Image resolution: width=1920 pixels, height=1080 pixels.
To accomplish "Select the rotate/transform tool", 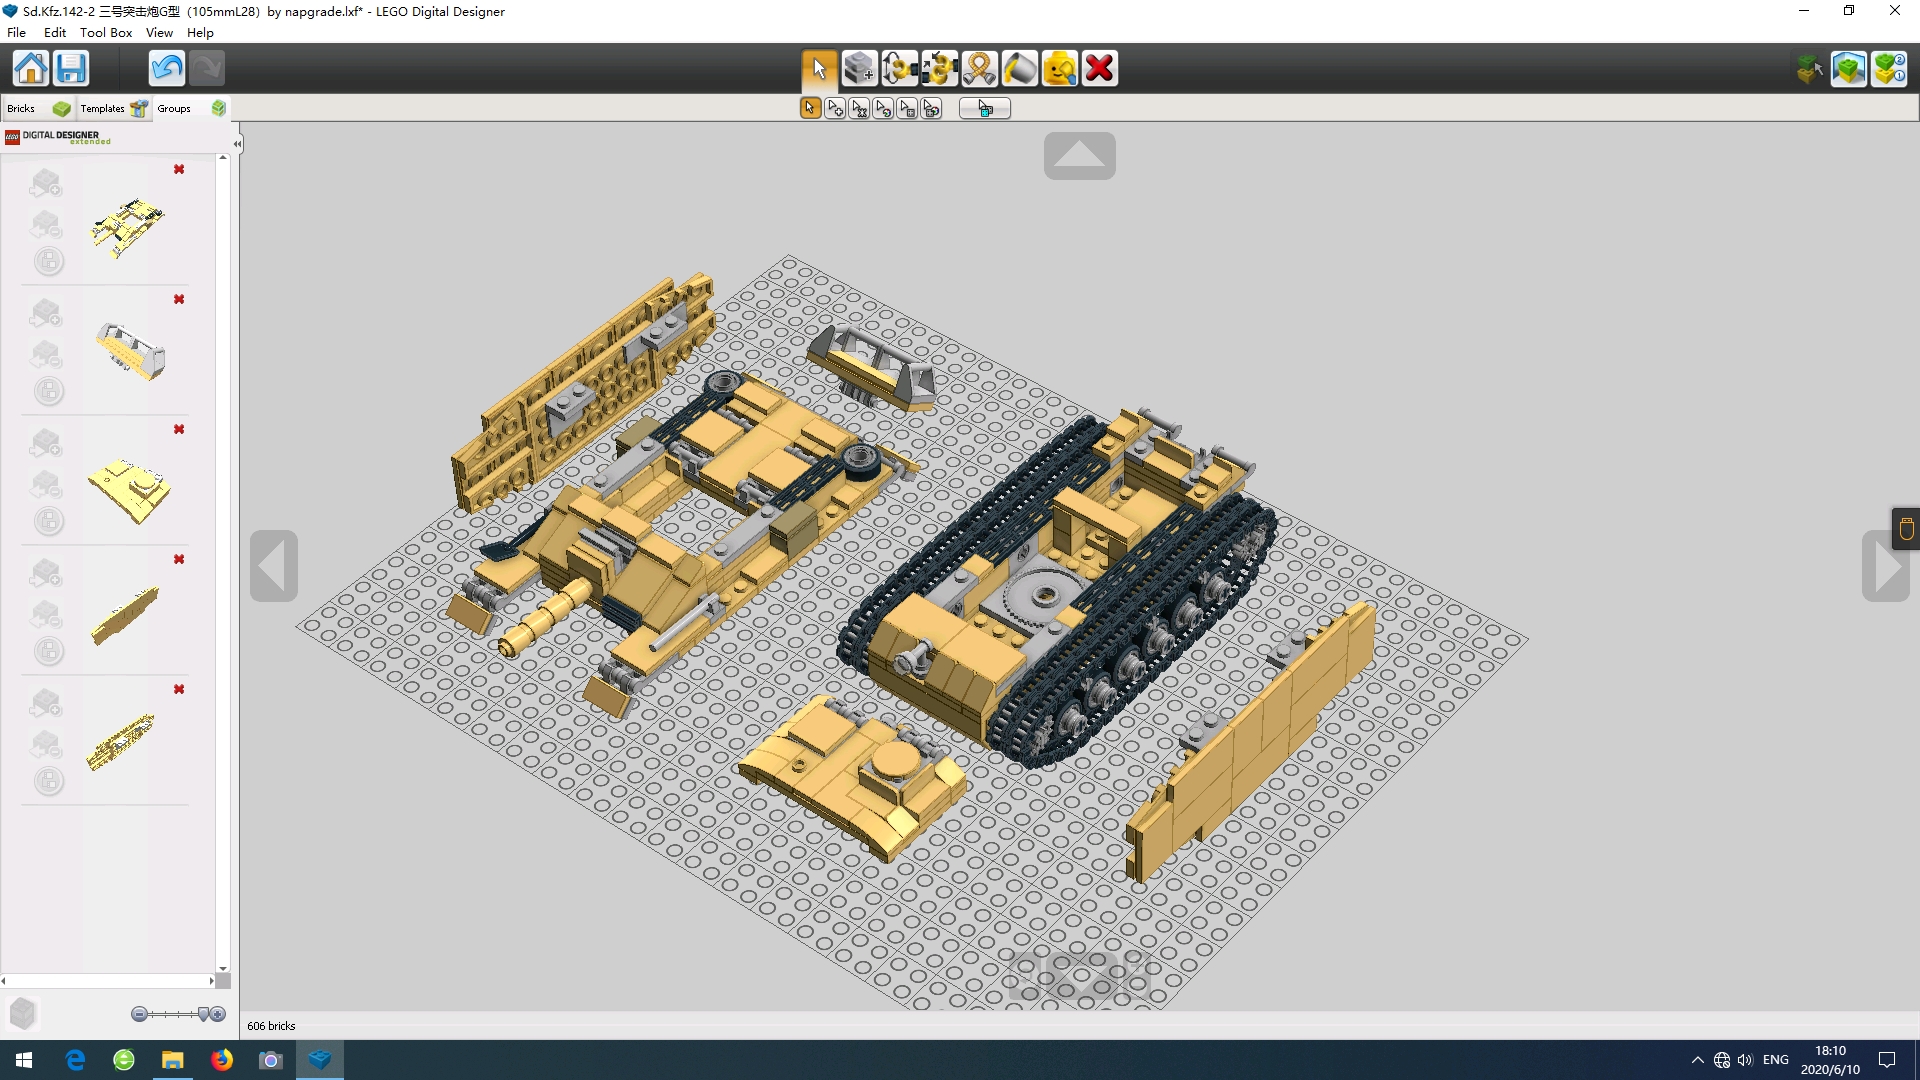I will 899,67.
